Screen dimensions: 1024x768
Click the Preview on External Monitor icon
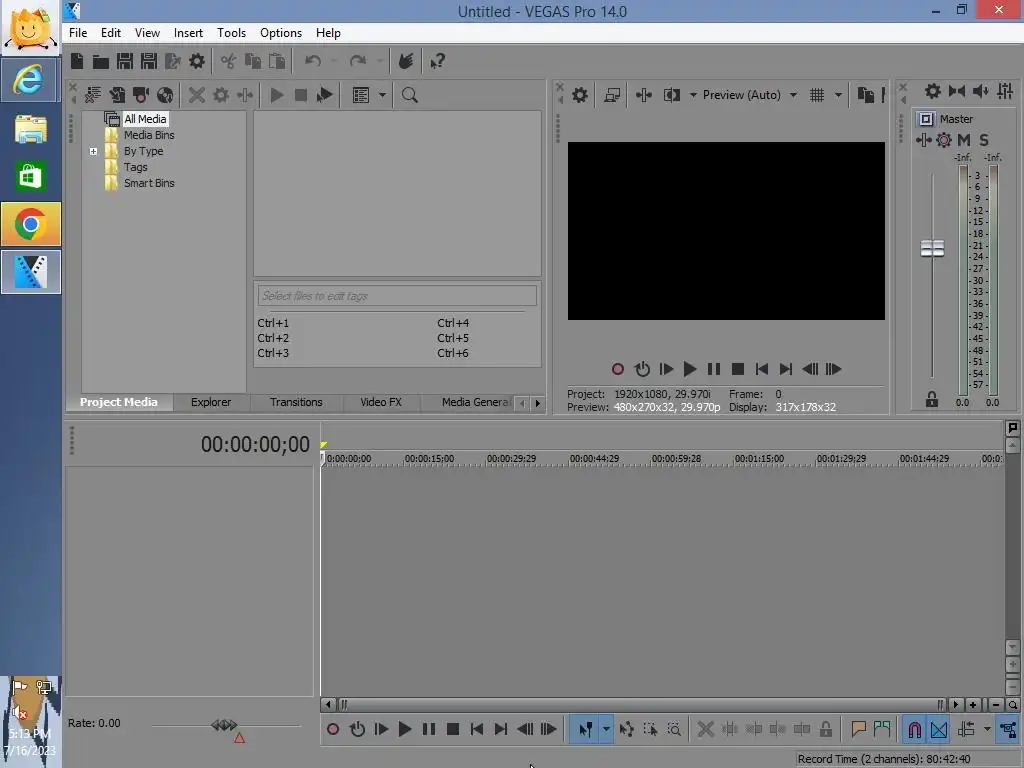click(x=612, y=95)
